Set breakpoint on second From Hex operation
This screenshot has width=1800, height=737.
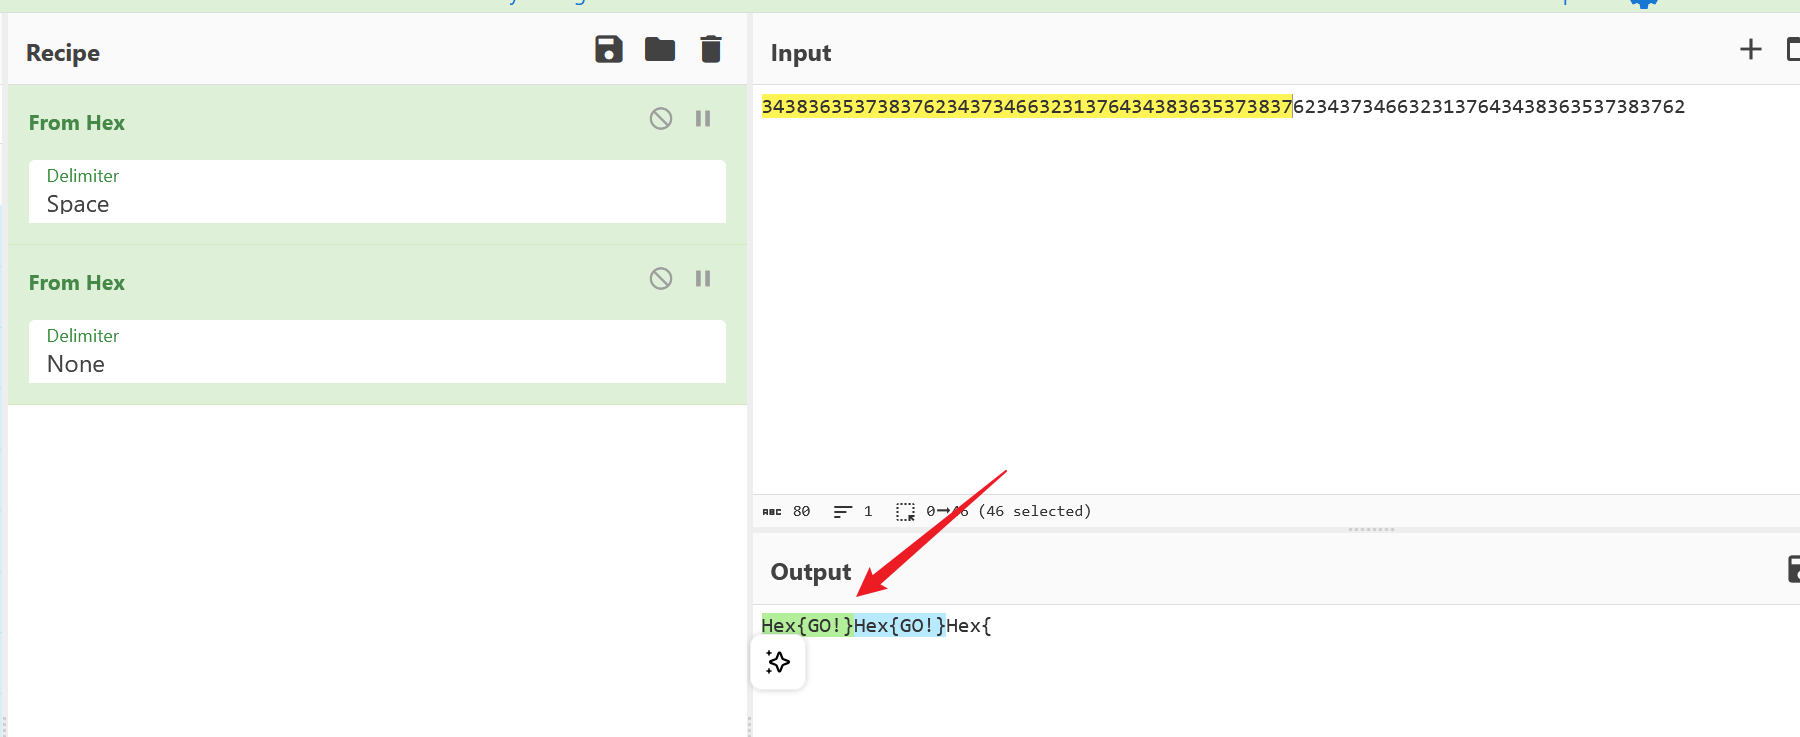703,279
